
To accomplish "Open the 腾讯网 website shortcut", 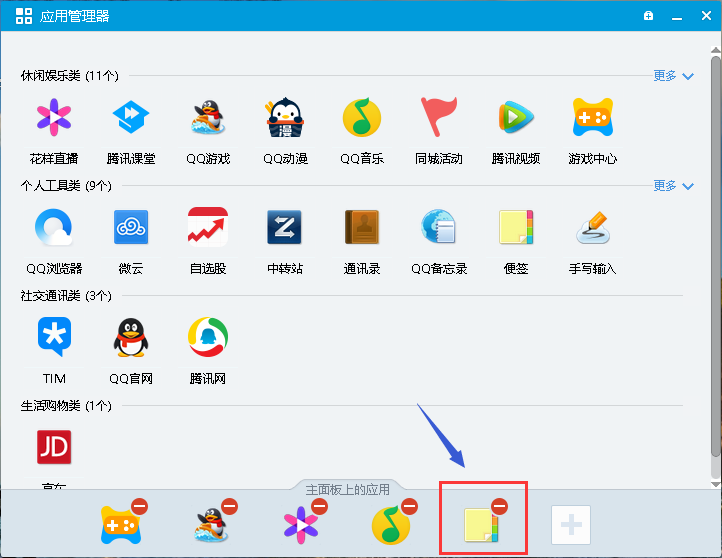I will tap(207, 338).
